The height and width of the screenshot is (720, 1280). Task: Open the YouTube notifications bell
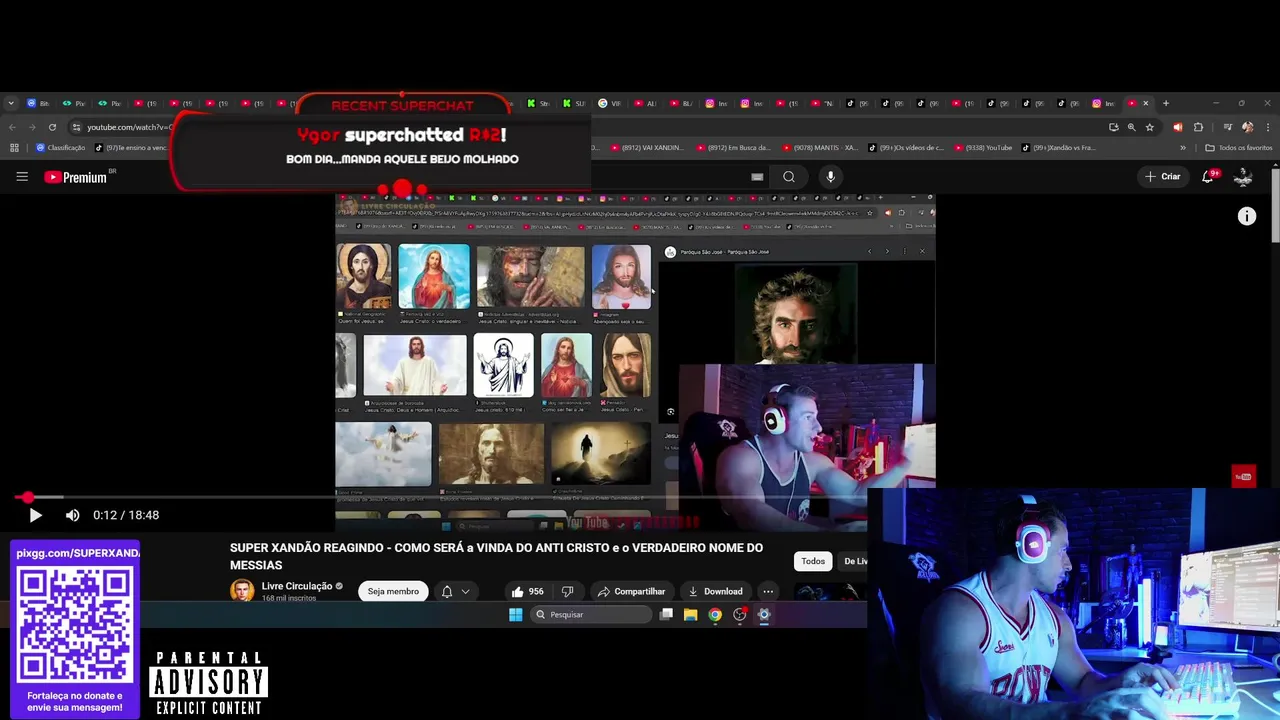pos(1209,176)
